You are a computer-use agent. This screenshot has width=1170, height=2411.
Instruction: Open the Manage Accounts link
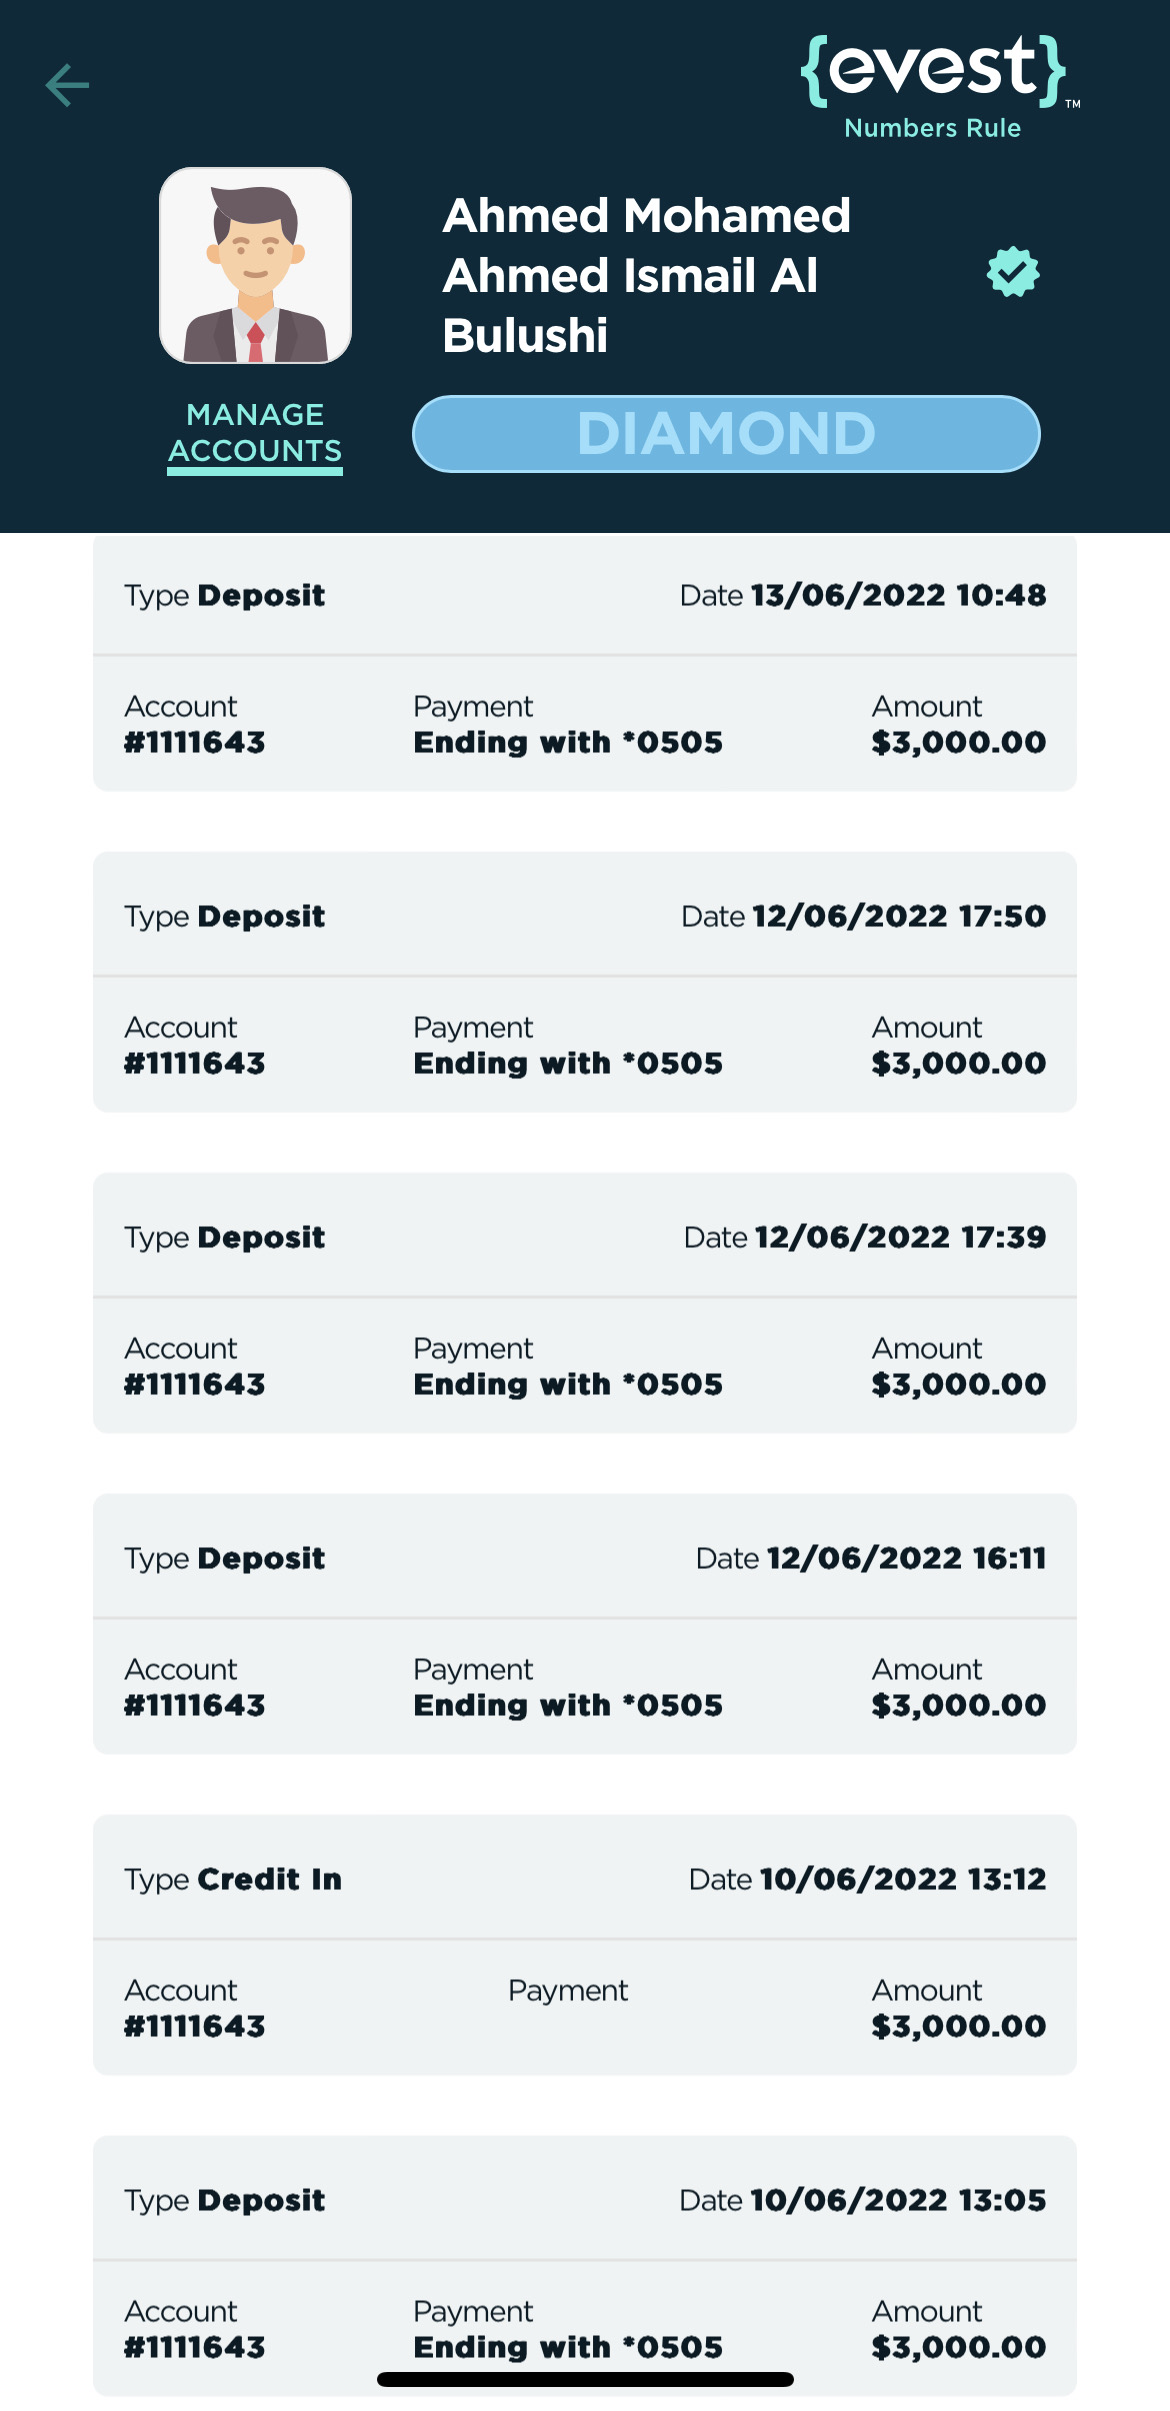(255, 433)
